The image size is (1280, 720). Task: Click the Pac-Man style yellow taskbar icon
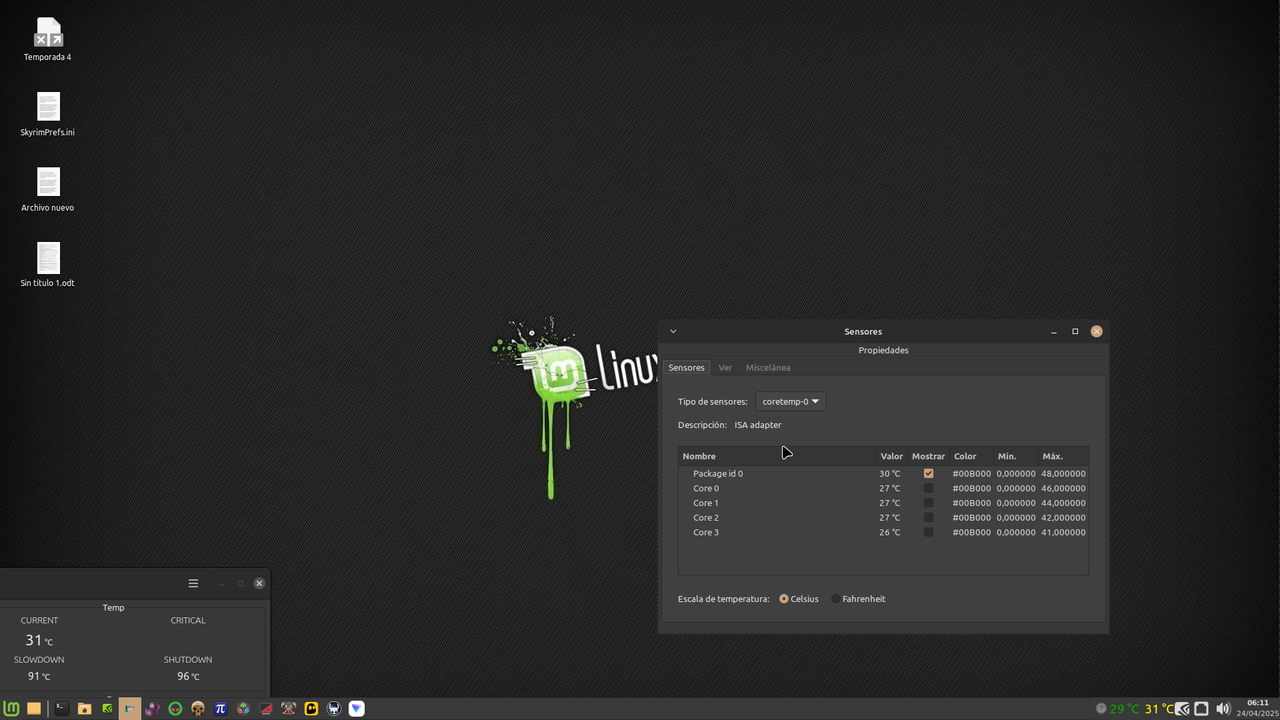(x=310, y=708)
